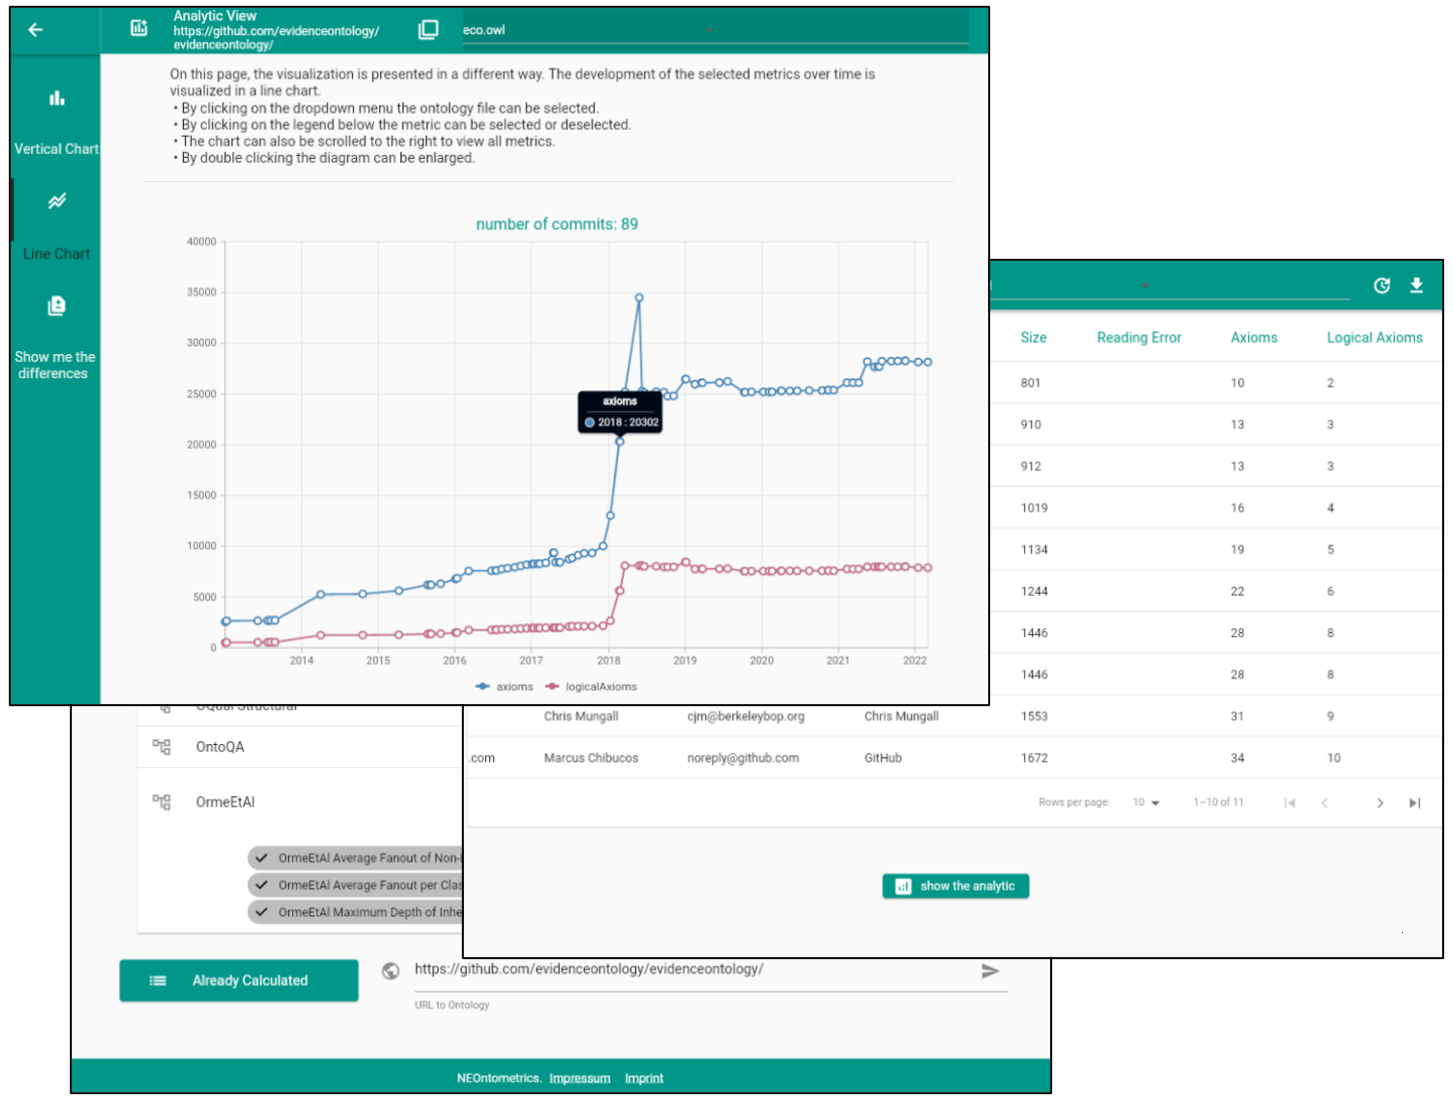Toggle axioms series in chart legend

(505, 687)
